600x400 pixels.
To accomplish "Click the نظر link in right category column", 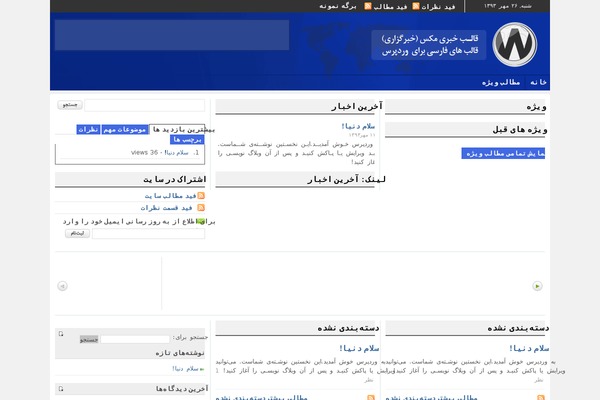I will (x=538, y=380).
